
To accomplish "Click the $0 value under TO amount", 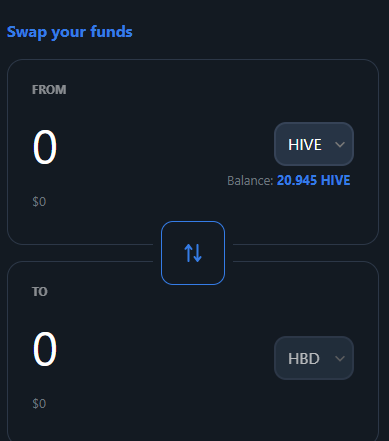I will [39, 404].
